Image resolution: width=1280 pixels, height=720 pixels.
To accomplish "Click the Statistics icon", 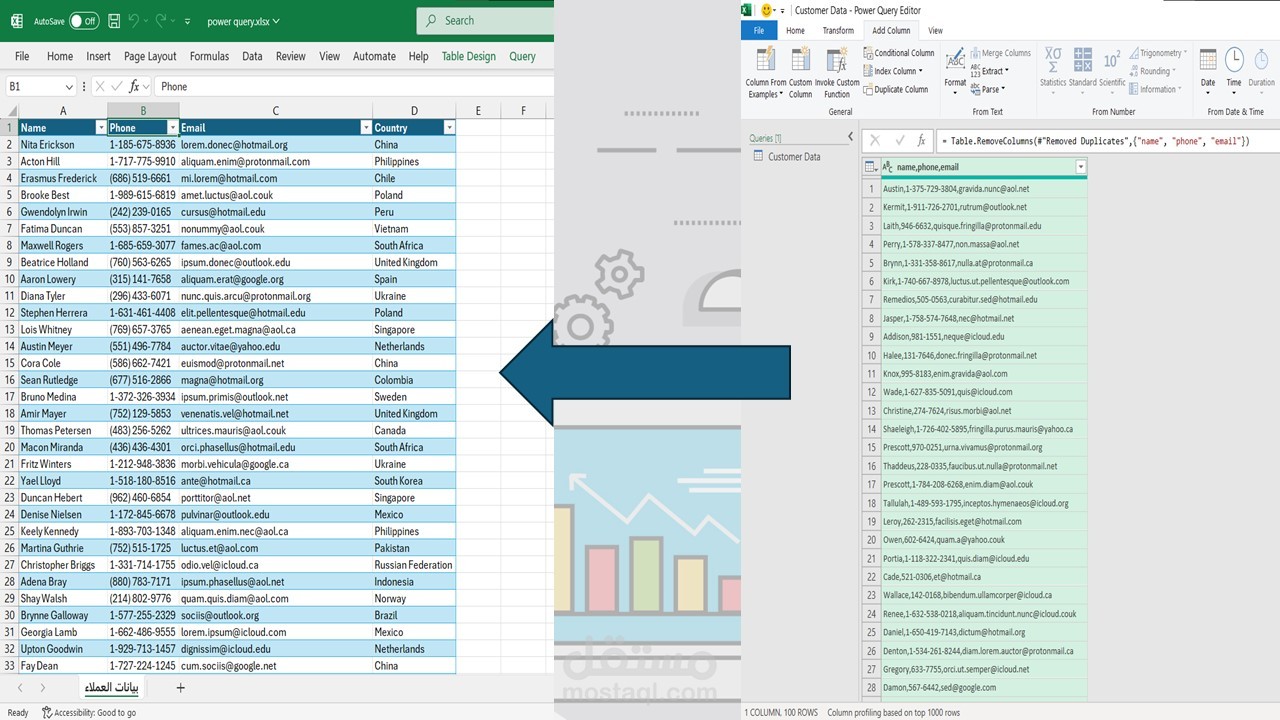I will pyautogui.click(x=1053, y=60).
